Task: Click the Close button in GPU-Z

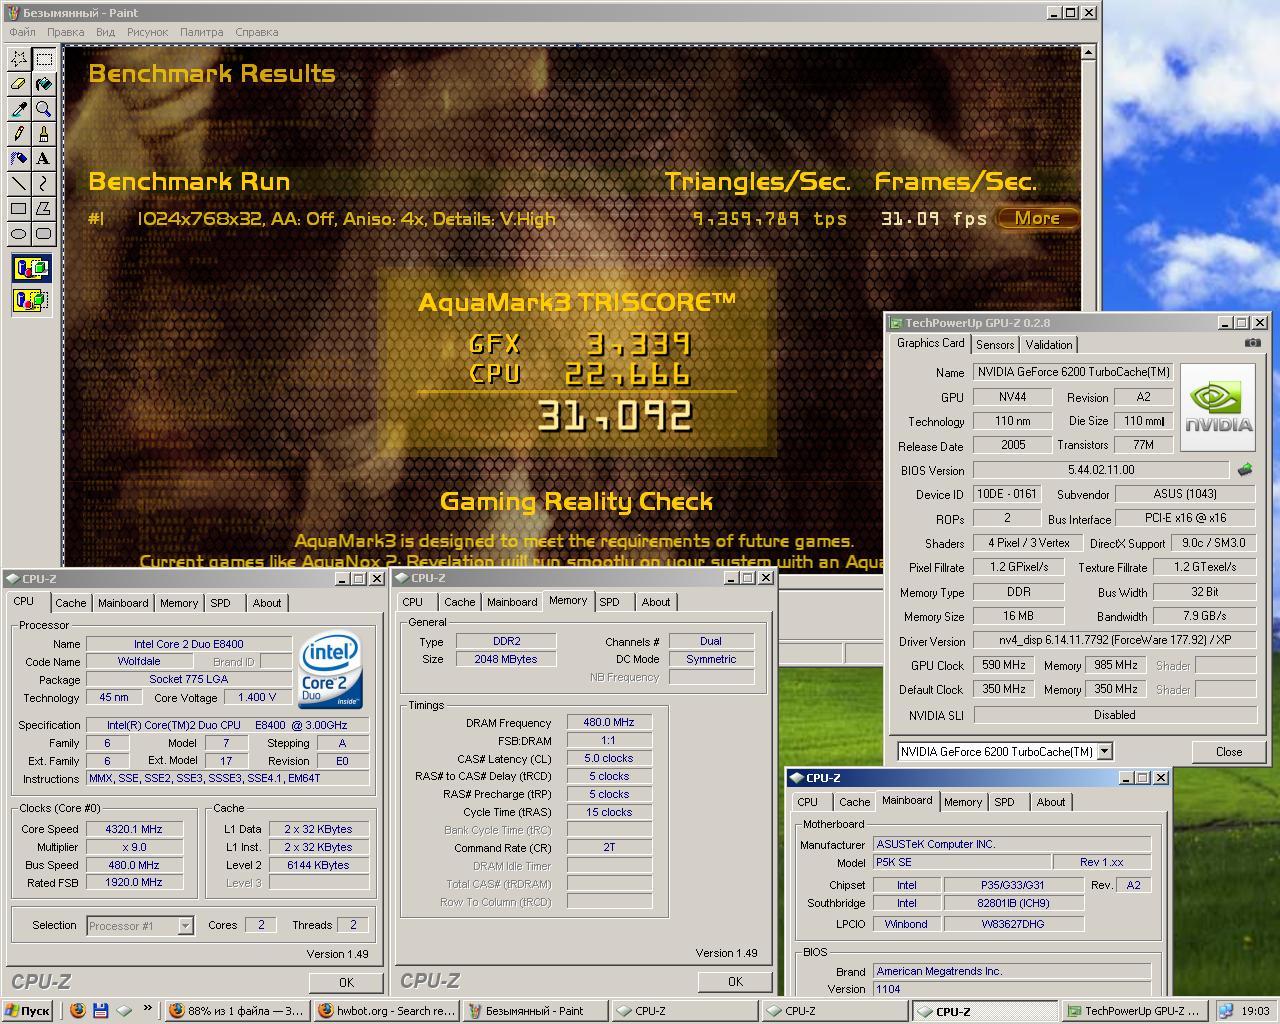Action: 1229,752
